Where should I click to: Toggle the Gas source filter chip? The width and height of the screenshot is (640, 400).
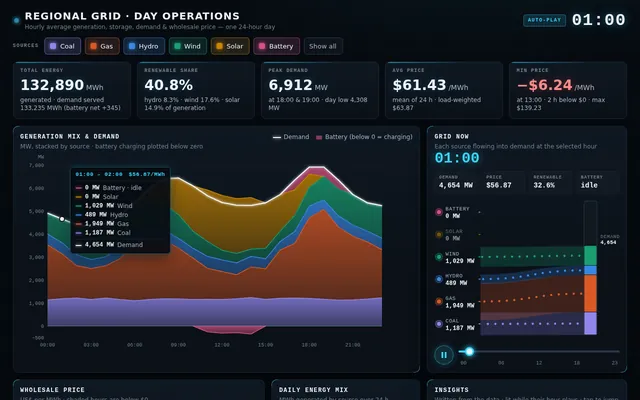(102, 46)
